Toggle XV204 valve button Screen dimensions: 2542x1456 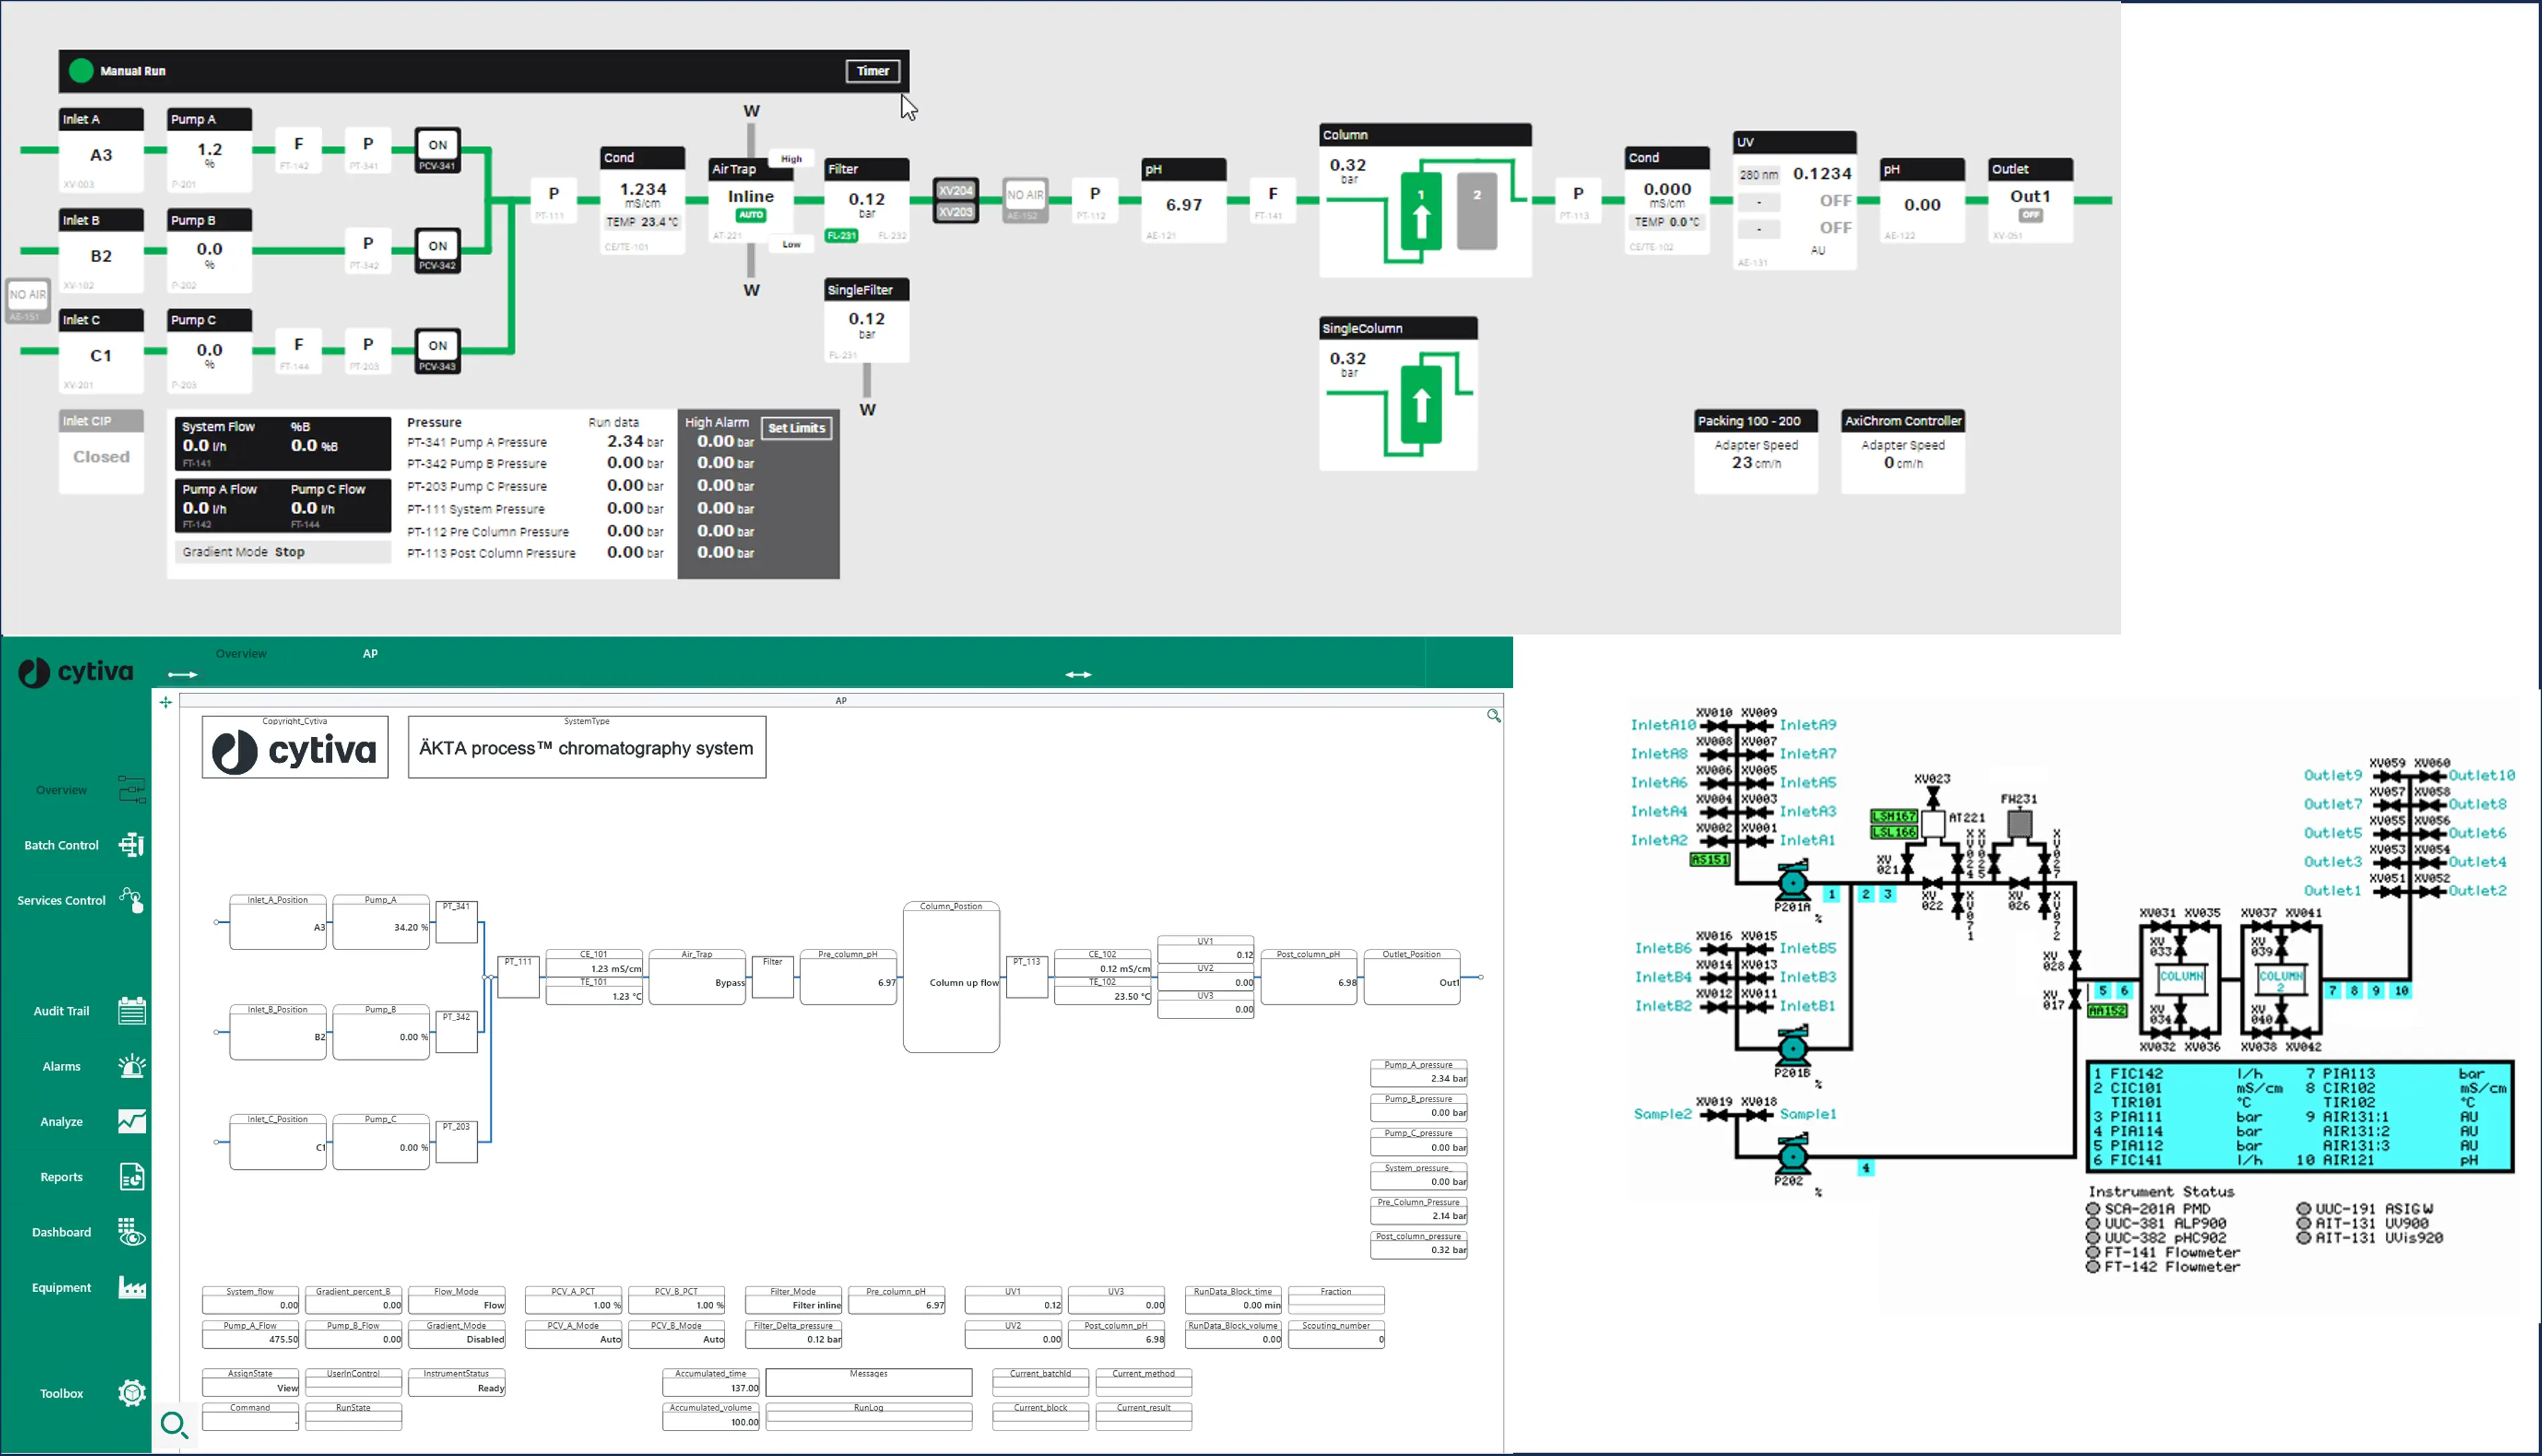pos(956,190)
